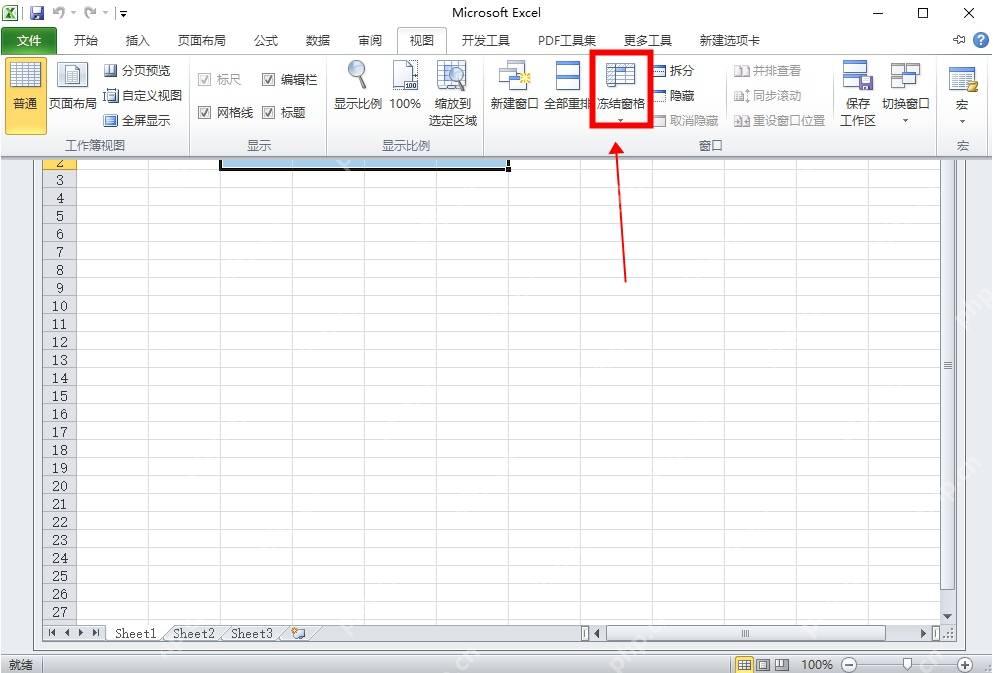
Task: Expand the 切换窗口 dropdown arrow
Action: click(x=906, y=120)
